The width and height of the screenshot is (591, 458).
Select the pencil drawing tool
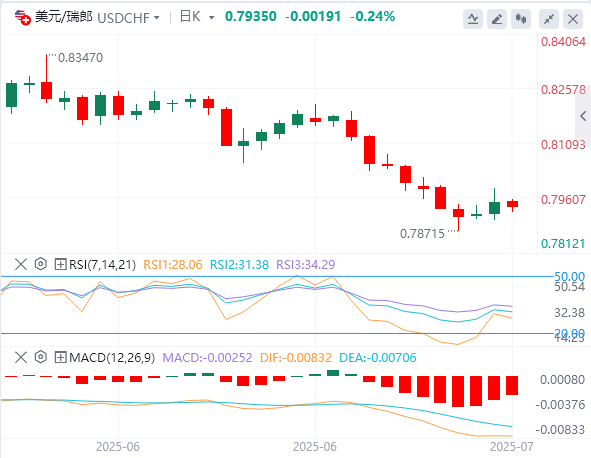coord(497,19)
